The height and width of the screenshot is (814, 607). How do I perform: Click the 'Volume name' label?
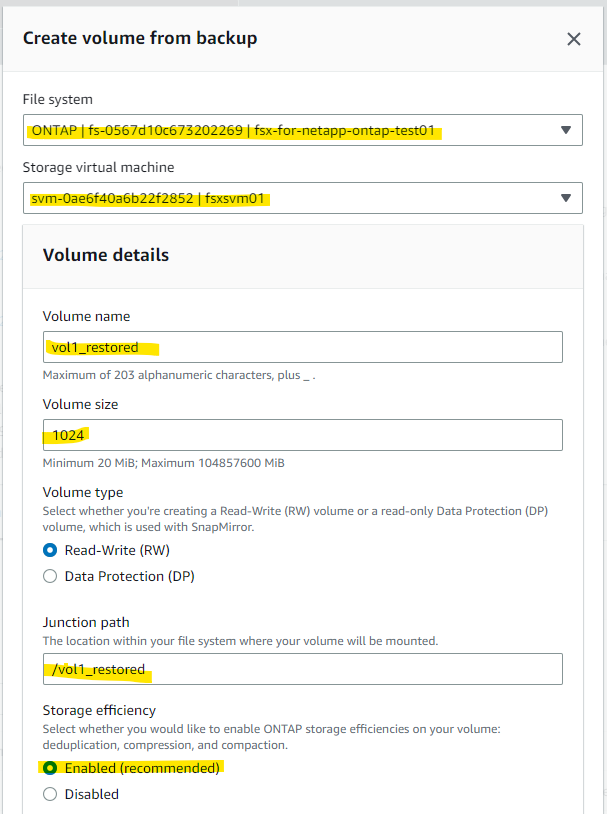86,316
